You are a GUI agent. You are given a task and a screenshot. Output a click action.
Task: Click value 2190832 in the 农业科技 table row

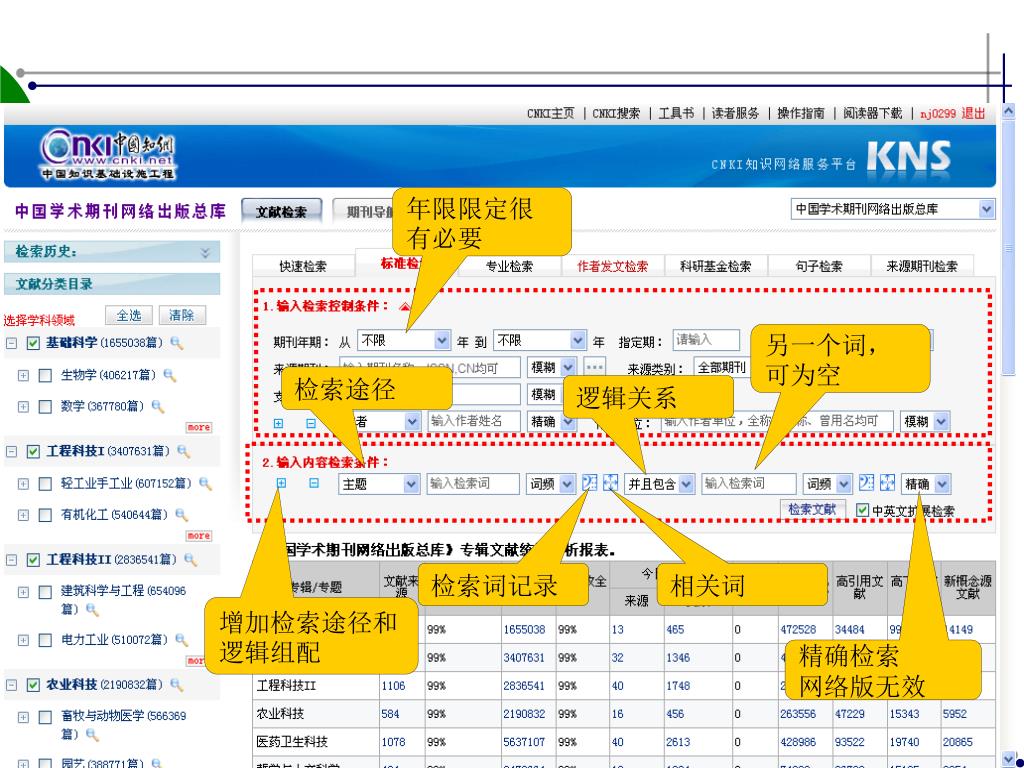pos(524,714)
